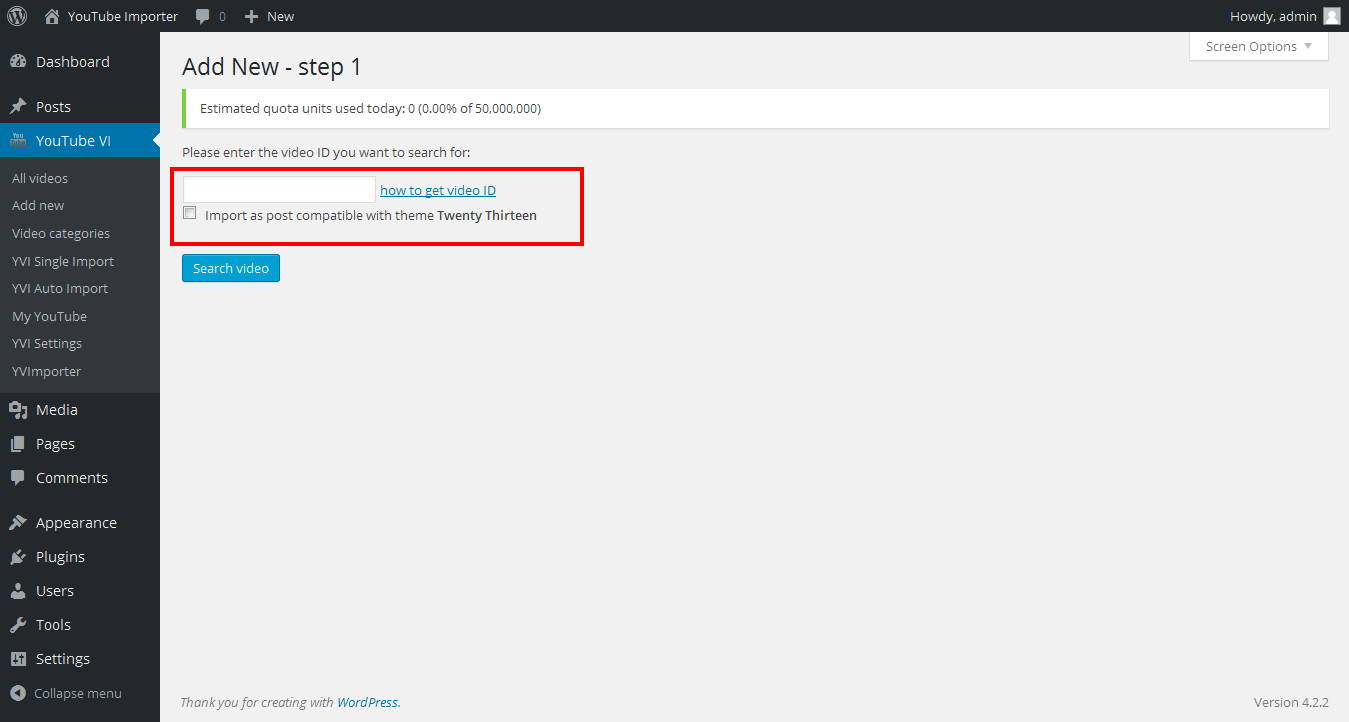Open the comments bubble icon in admin bar

point(203,17)
